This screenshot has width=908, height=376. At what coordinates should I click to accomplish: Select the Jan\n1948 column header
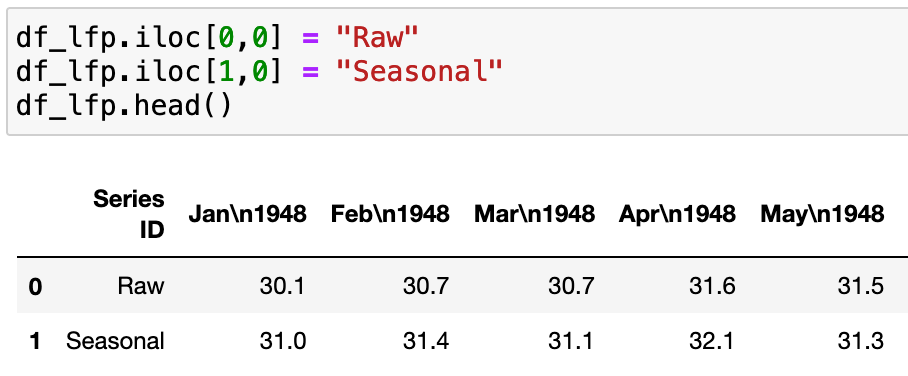click(x=247, y=214)
